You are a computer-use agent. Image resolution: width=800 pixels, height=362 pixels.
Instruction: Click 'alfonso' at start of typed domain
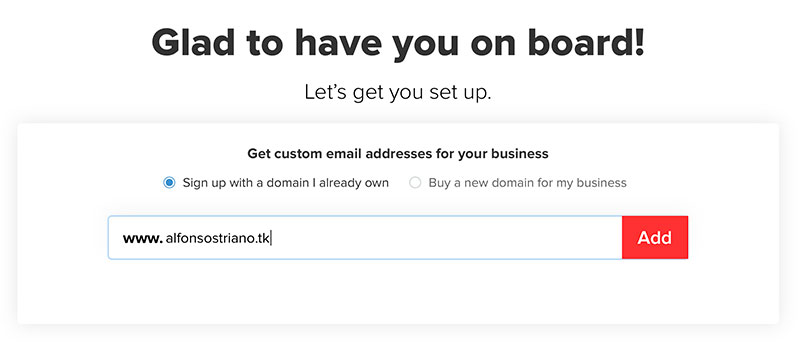[x=187, y=238]
